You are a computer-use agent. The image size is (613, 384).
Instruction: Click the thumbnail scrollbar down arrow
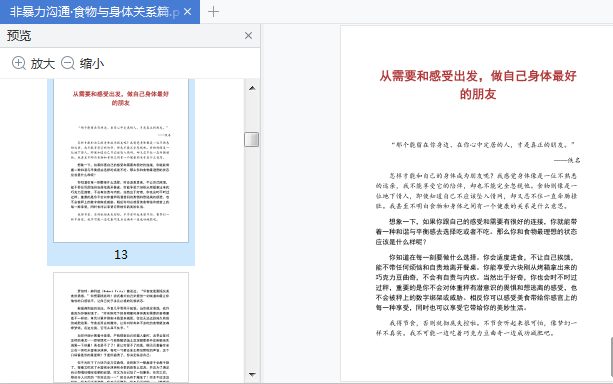(x=252, y=375)
